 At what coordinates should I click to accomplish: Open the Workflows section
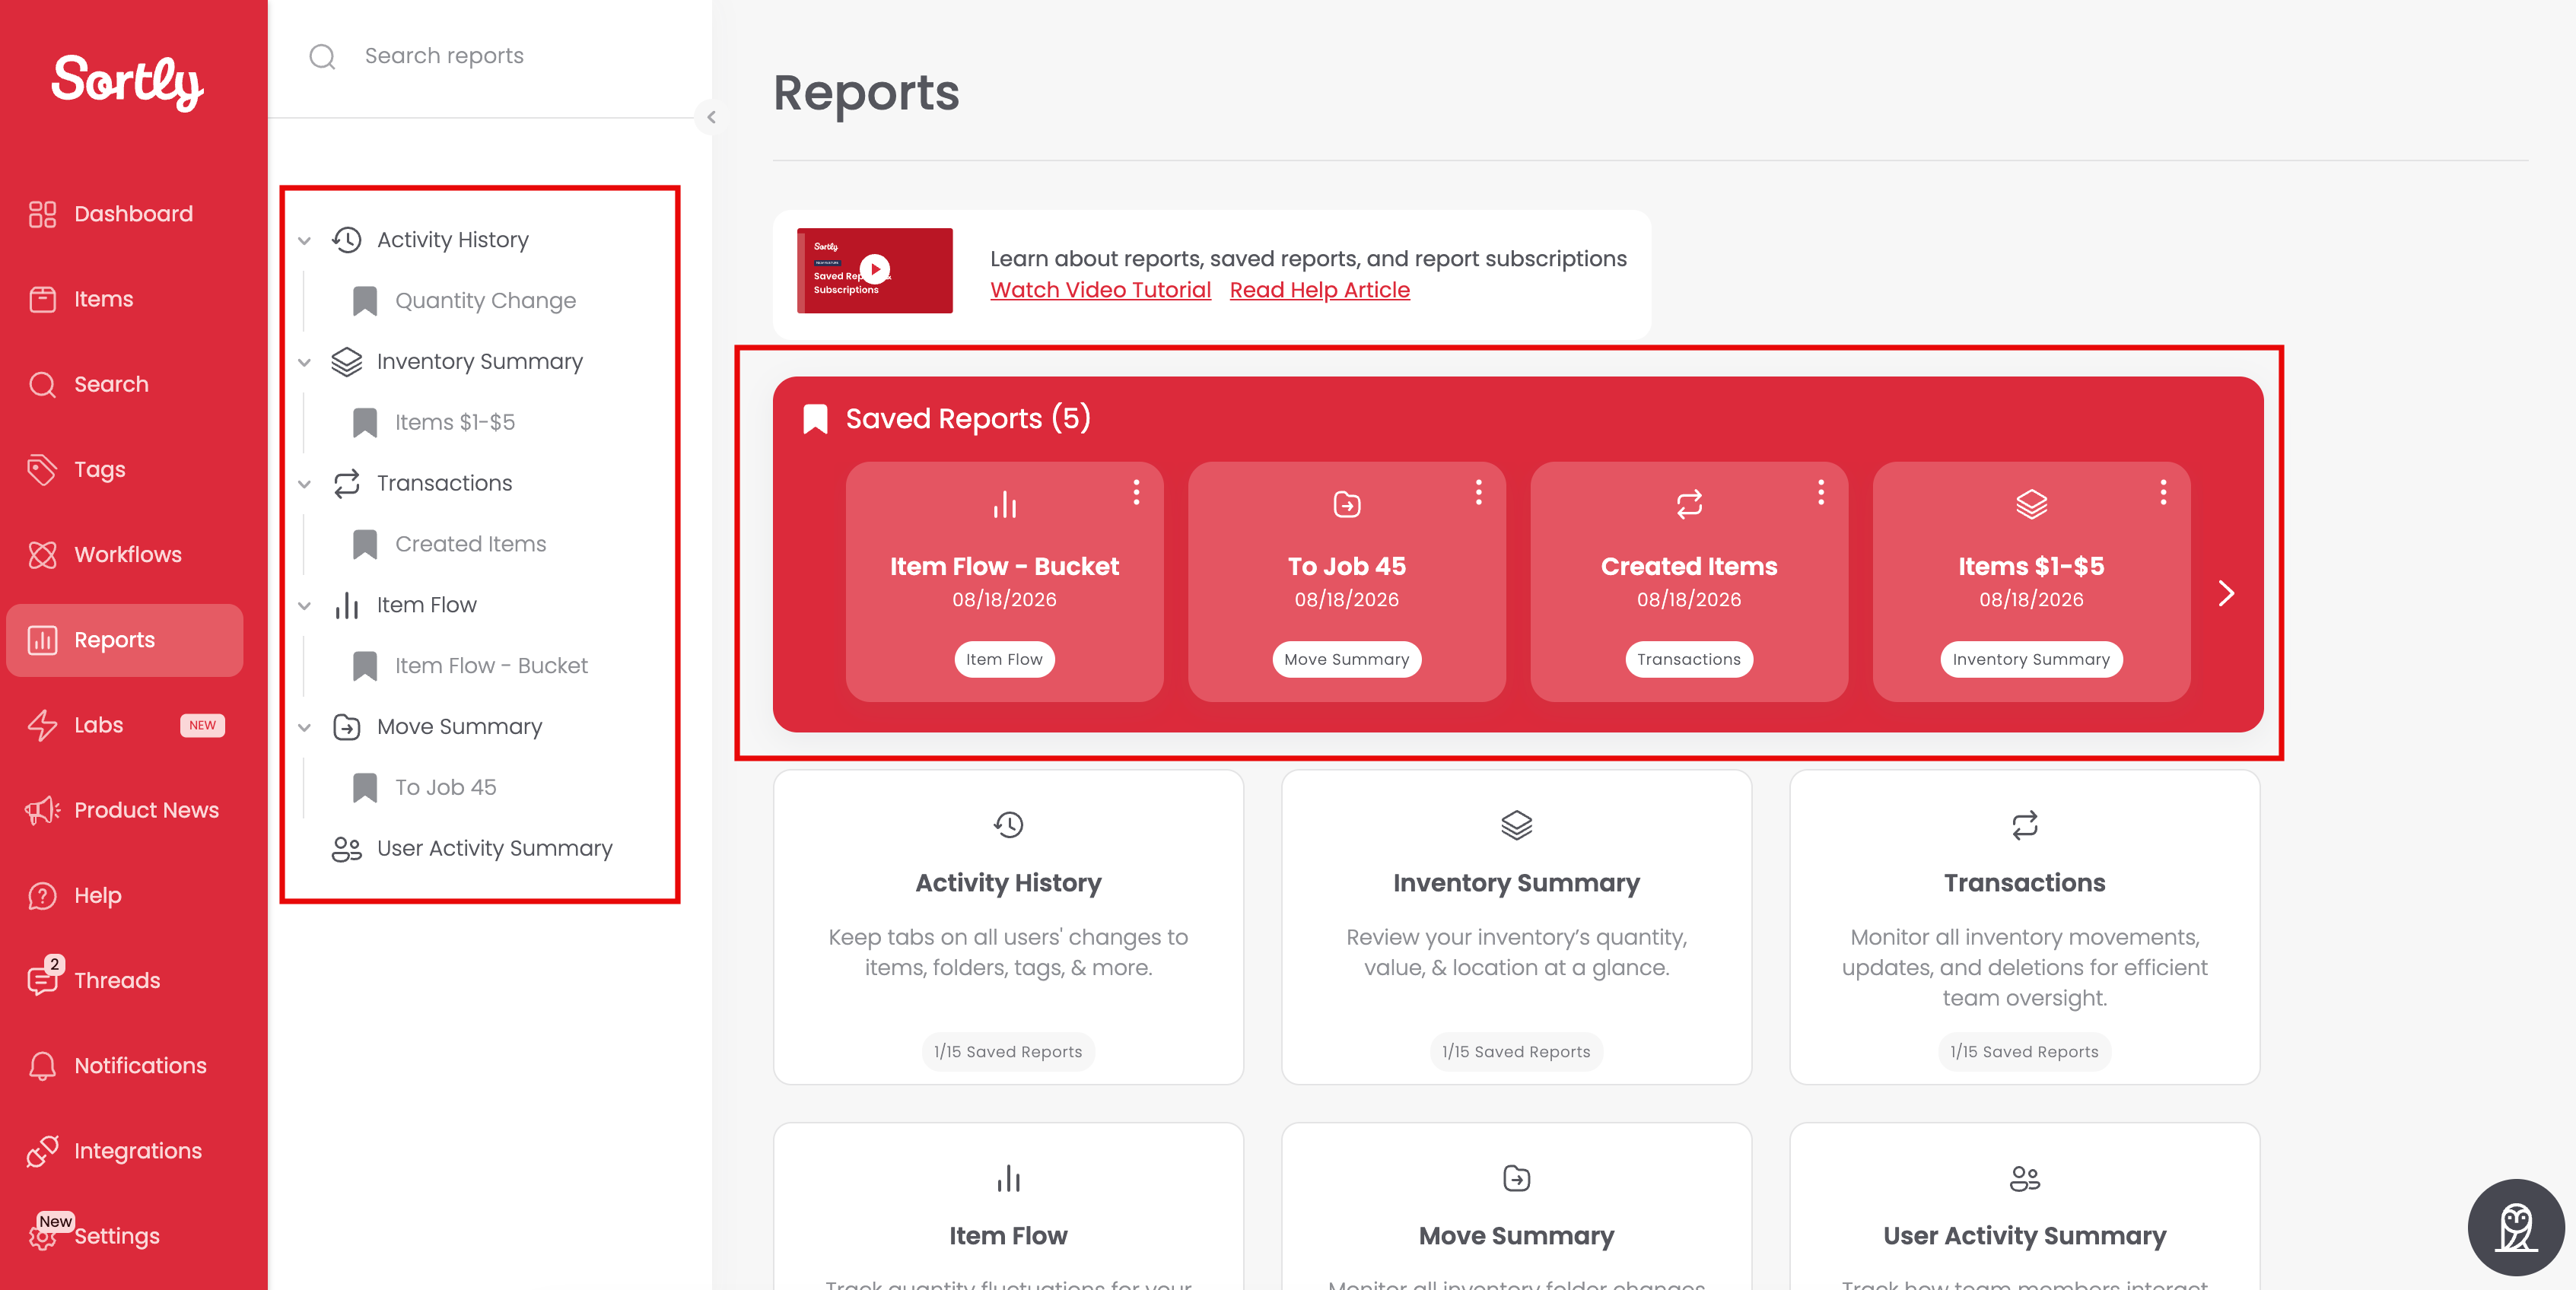[x=124, y=554]
